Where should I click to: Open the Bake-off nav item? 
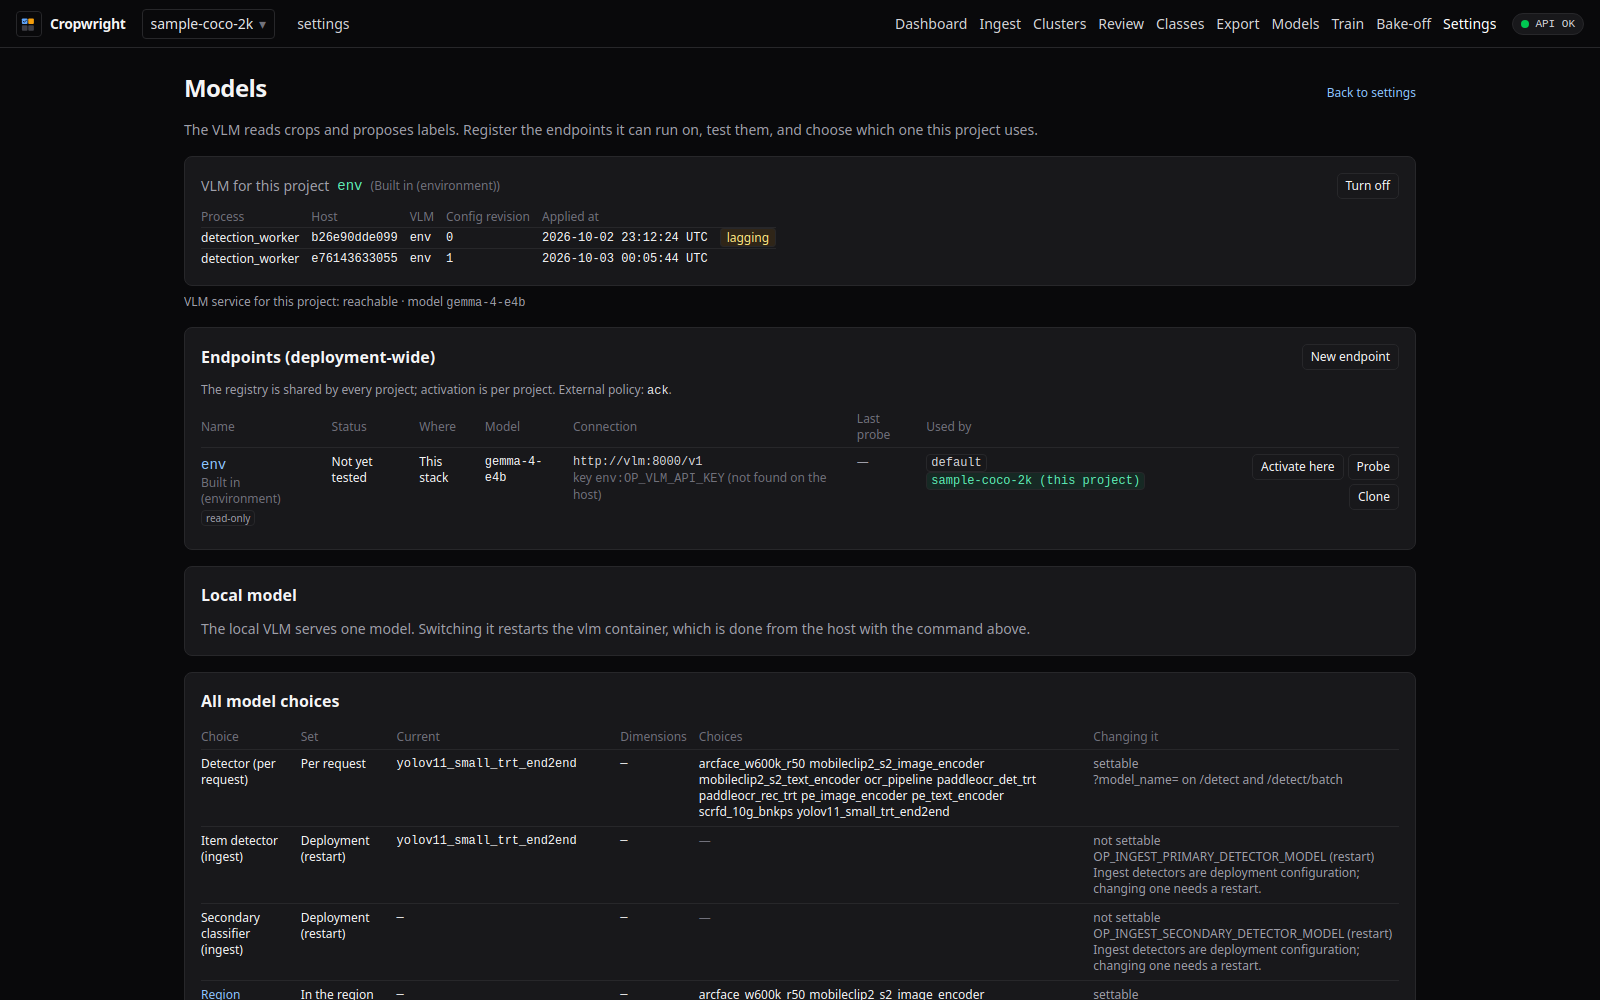[1403, 24]
